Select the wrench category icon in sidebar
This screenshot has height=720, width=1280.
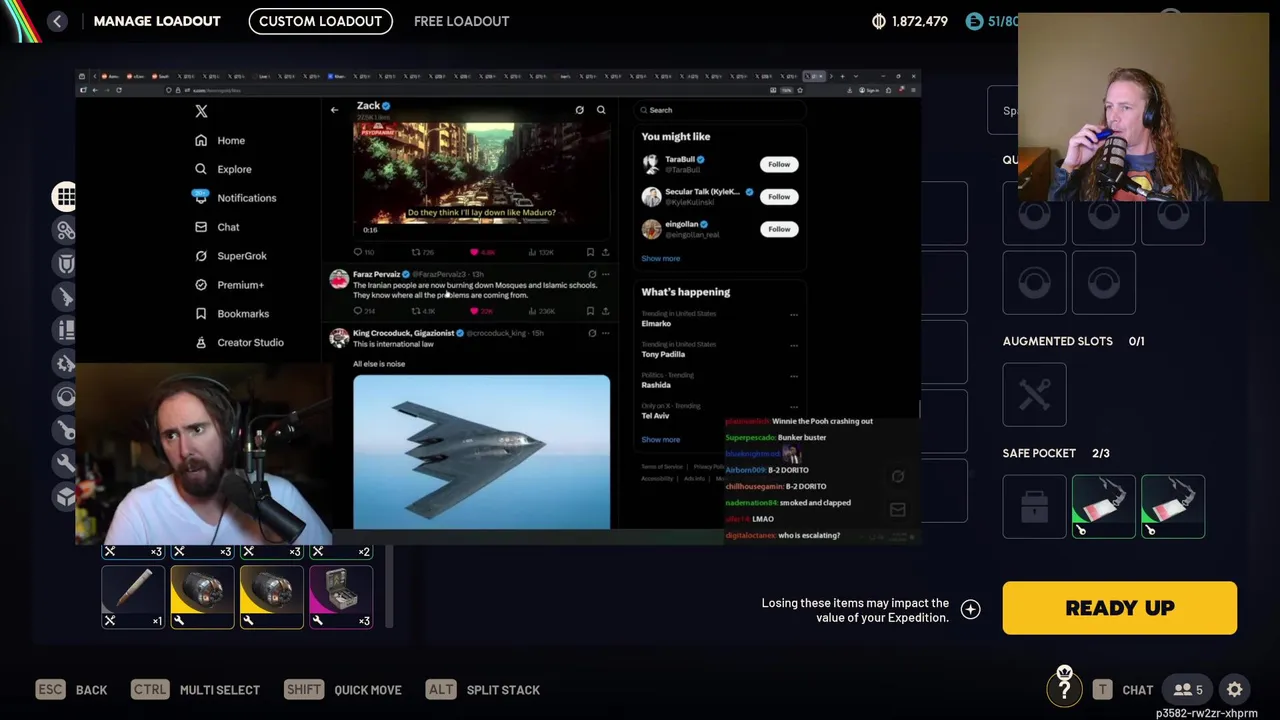tap(65, 463)
